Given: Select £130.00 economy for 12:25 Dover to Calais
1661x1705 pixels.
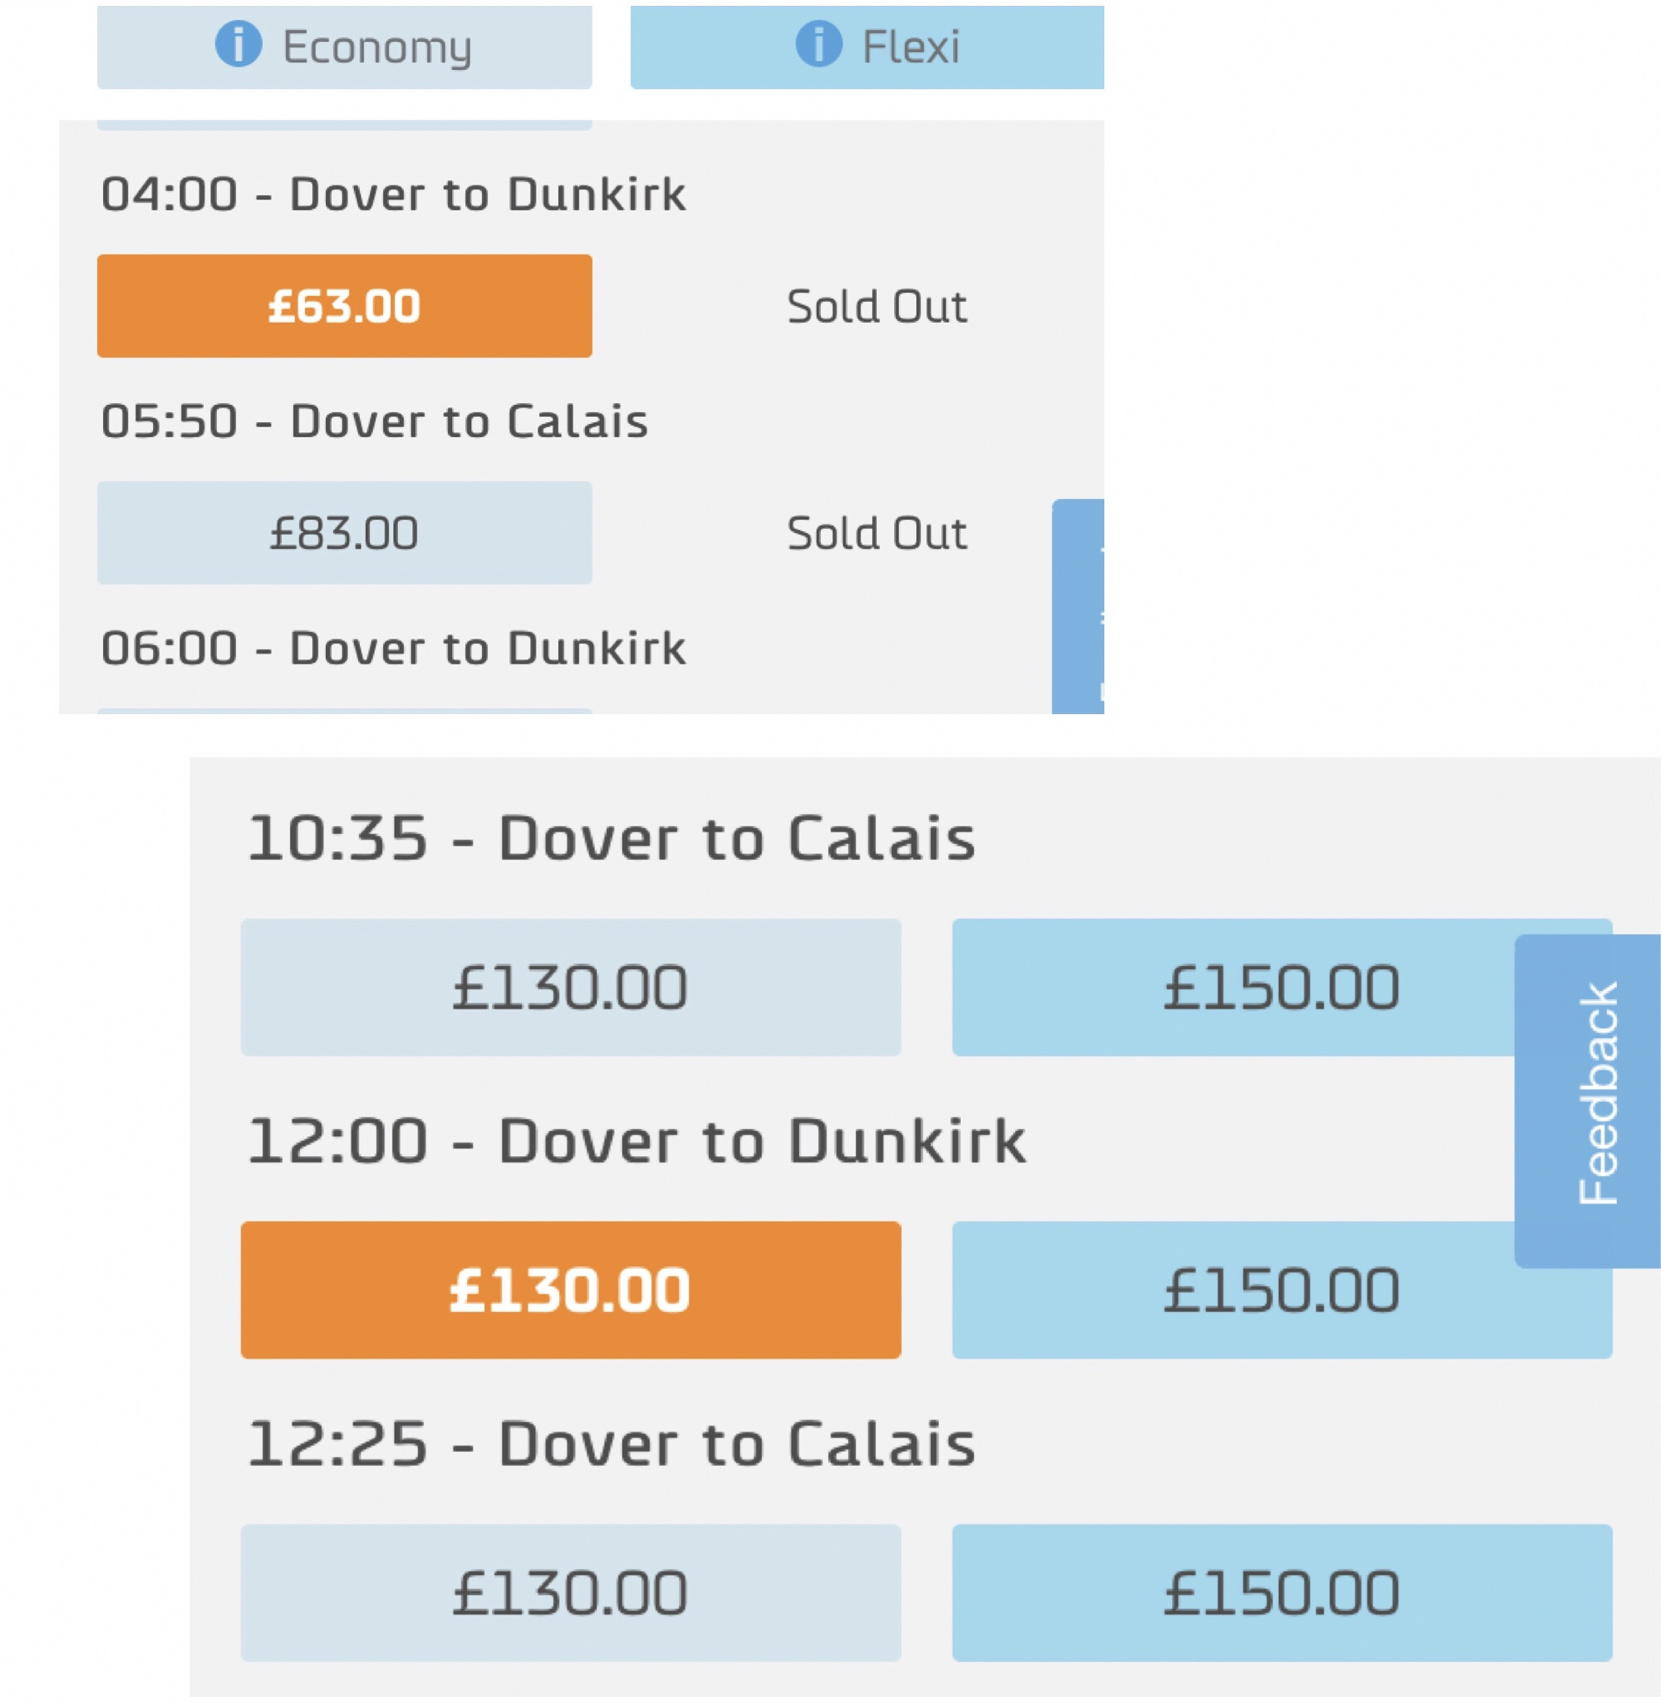Looking at the screenshot, I should tap(570, 1593).
